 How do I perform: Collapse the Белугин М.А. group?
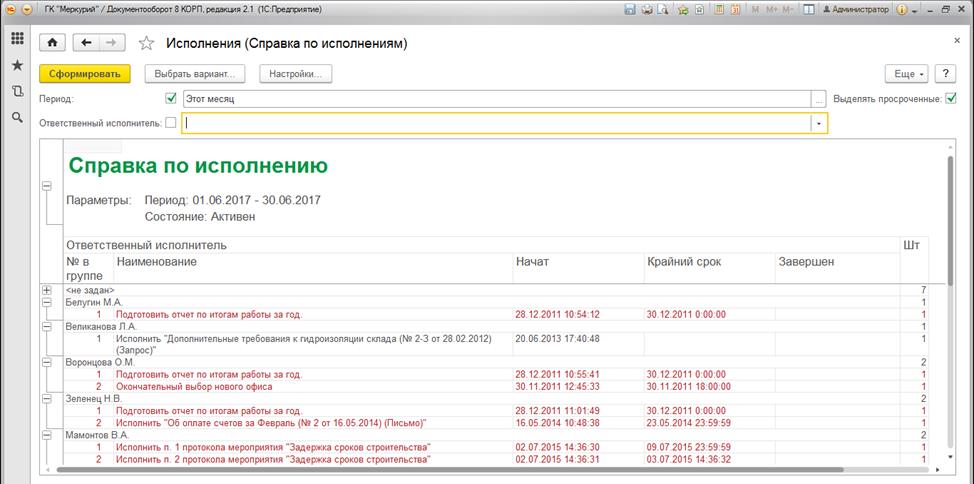[46, 302]
